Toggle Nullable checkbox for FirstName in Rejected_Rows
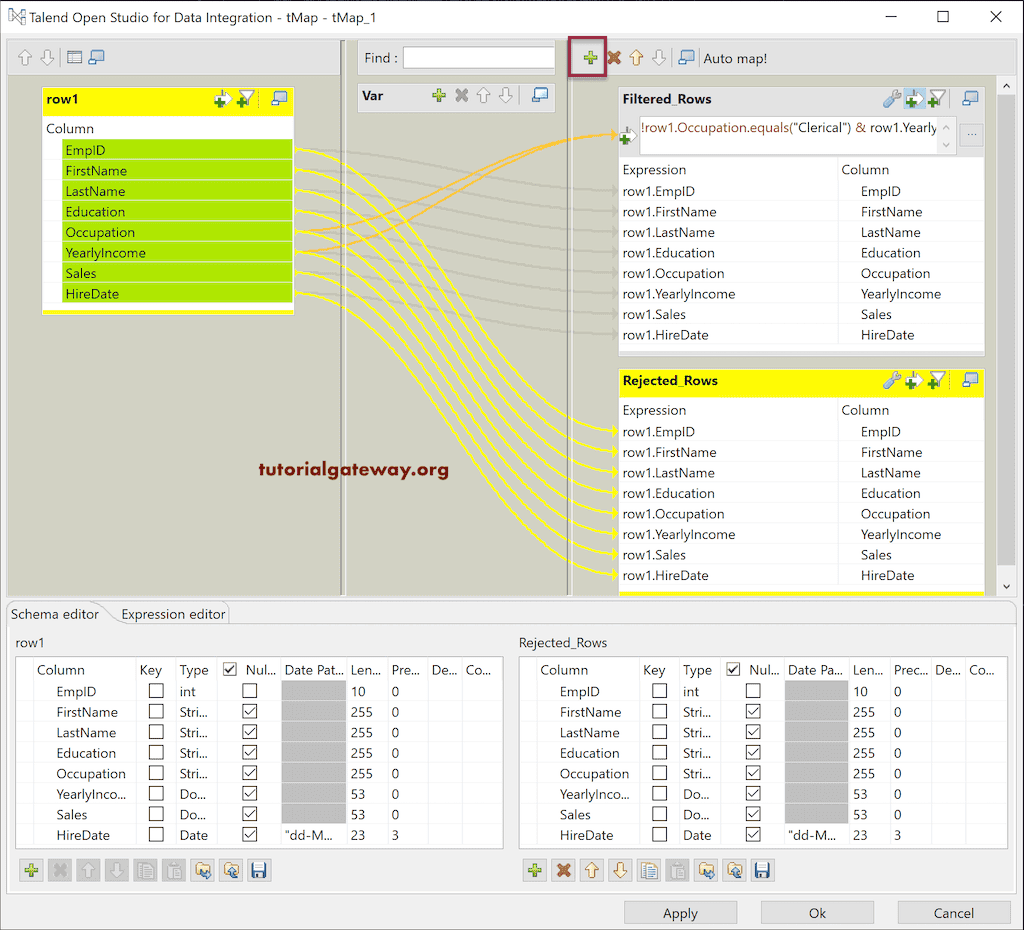 coord(753,712)
